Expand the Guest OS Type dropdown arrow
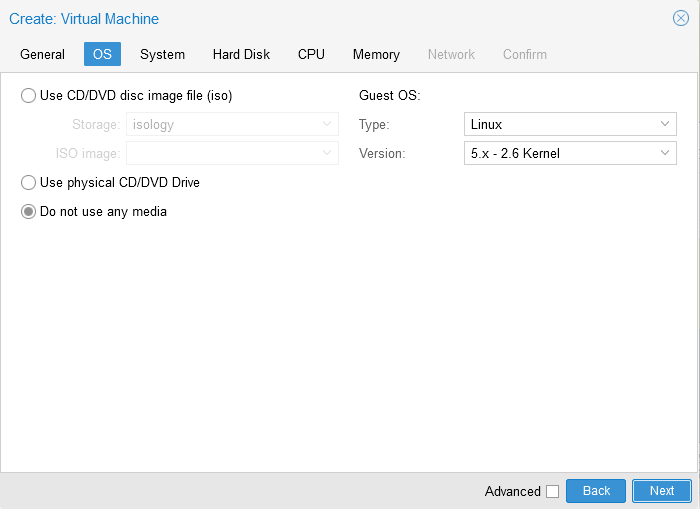Image resolution: width=700 pixels, height=509 pixels. 666,124
